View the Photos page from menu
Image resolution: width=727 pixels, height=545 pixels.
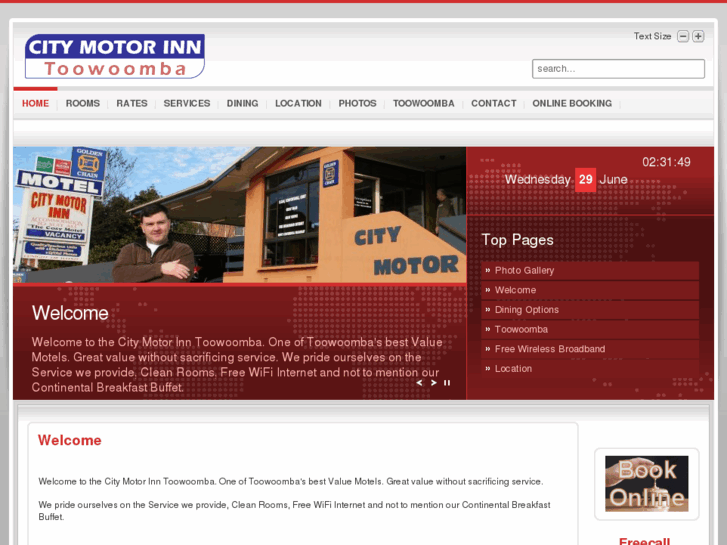click(357, 103)
